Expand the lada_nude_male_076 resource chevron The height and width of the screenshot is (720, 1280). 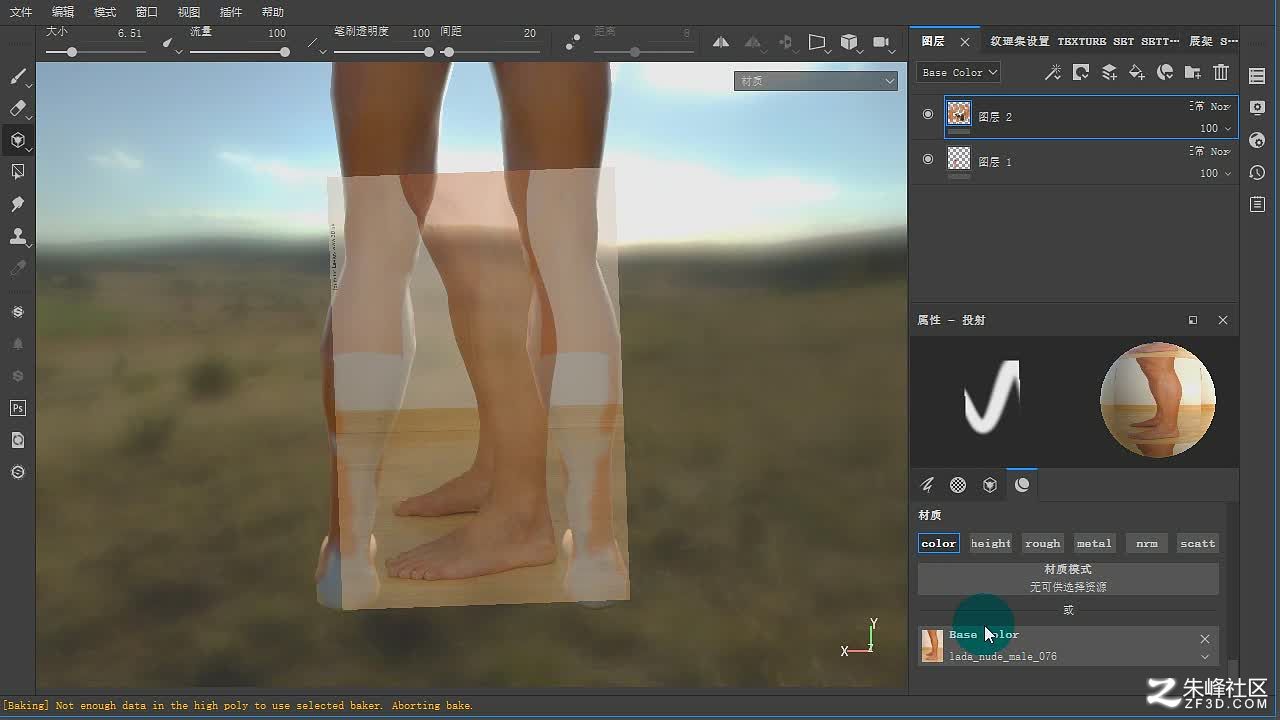pyautogui.click(x=1205, y=657)
